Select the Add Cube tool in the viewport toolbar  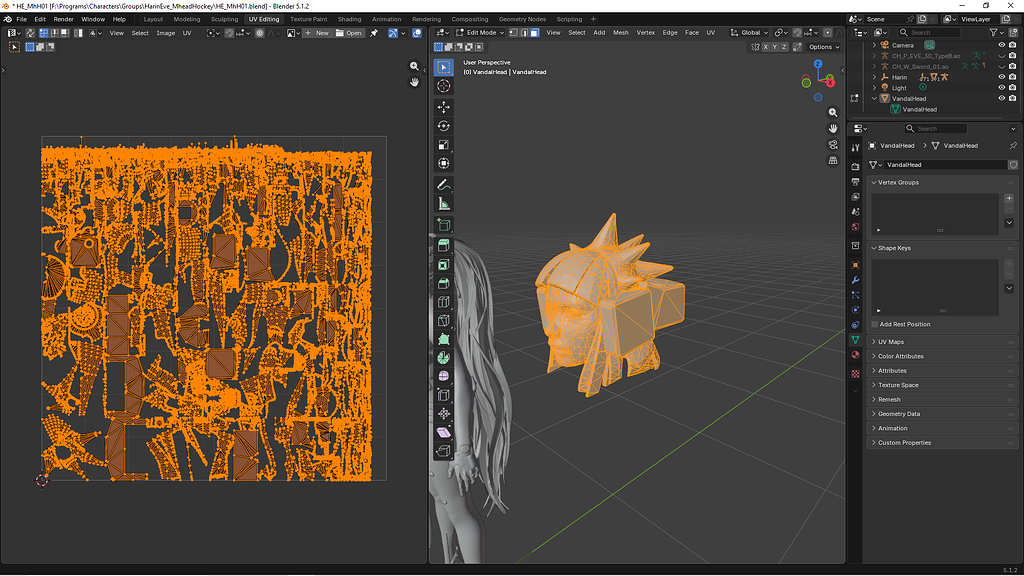pyautogui.click(x=443, y=225)
